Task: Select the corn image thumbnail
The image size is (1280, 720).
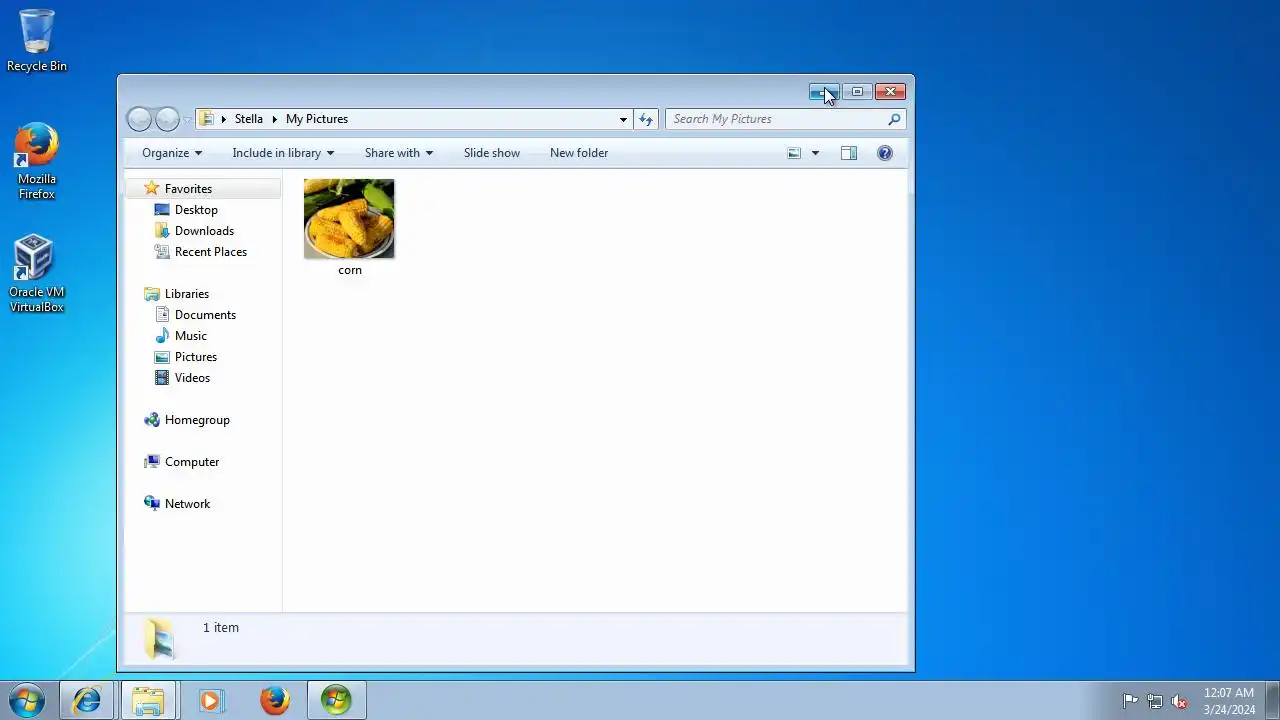Action: 349,218
